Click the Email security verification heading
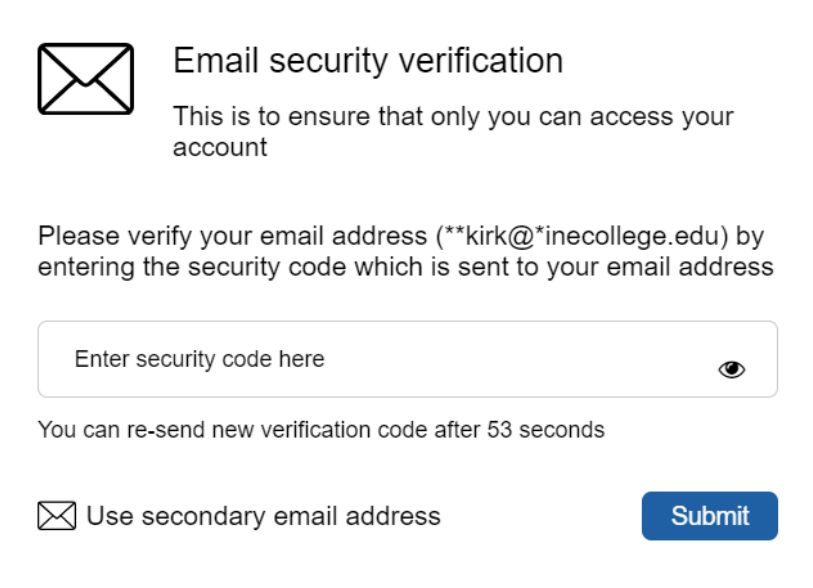Viewport: 813px width, 588px height. point(368,61)
